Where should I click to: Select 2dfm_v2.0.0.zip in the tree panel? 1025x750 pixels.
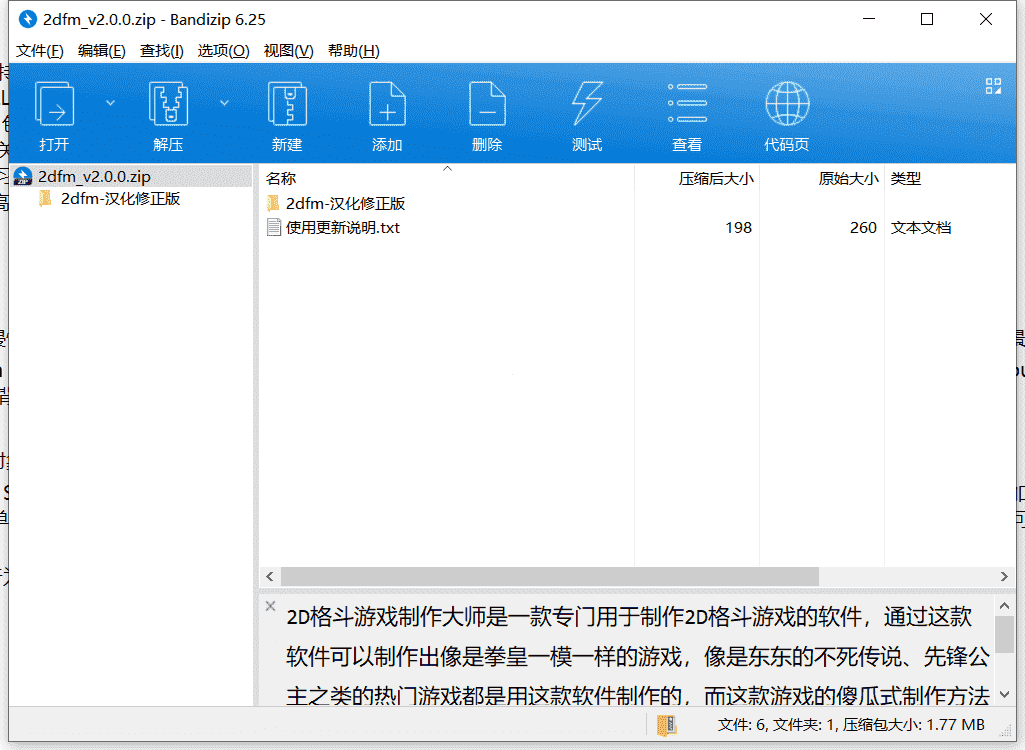(131, 177)
